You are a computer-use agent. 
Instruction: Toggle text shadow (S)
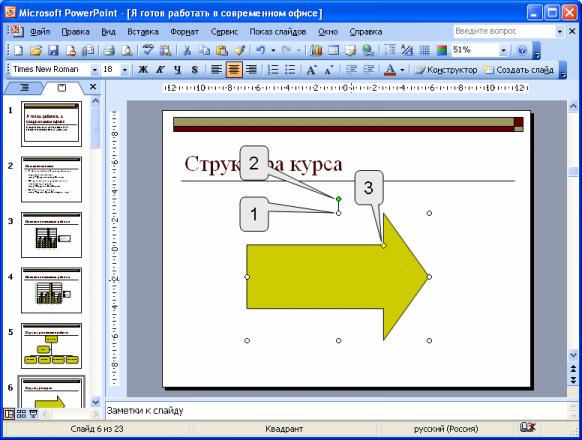coord(194,70)
